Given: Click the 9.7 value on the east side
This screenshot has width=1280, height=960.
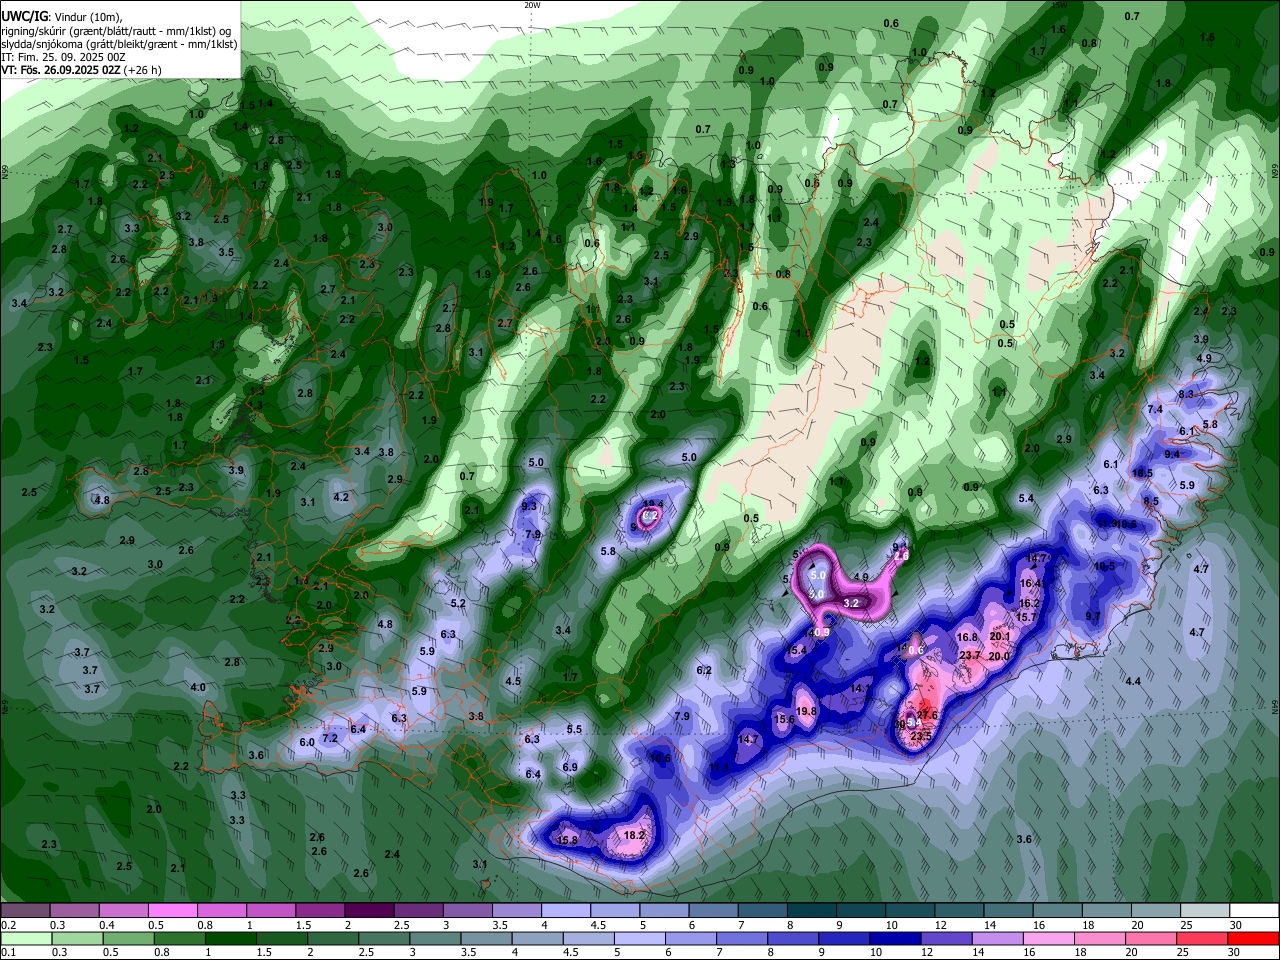Looking at the screenshot, I should click(x=1092, y=617).
